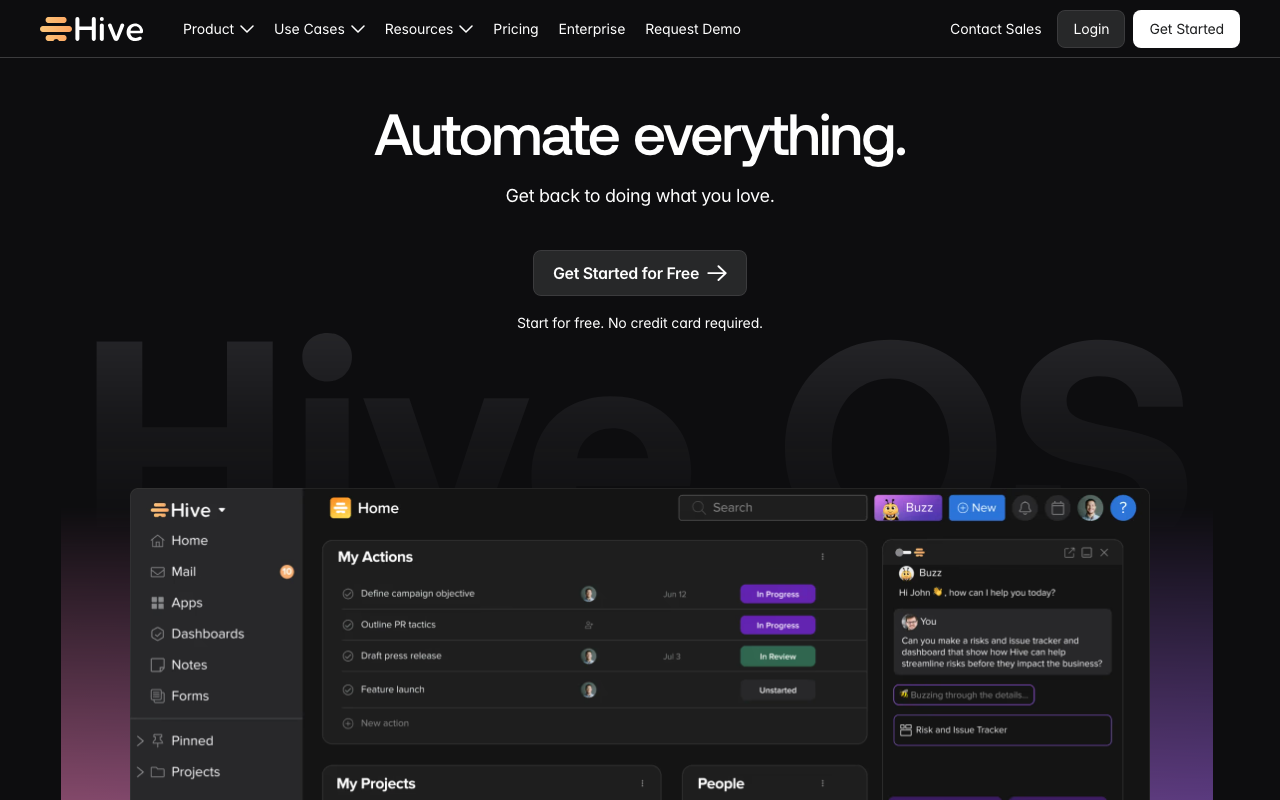Click the New action row text

385,723
